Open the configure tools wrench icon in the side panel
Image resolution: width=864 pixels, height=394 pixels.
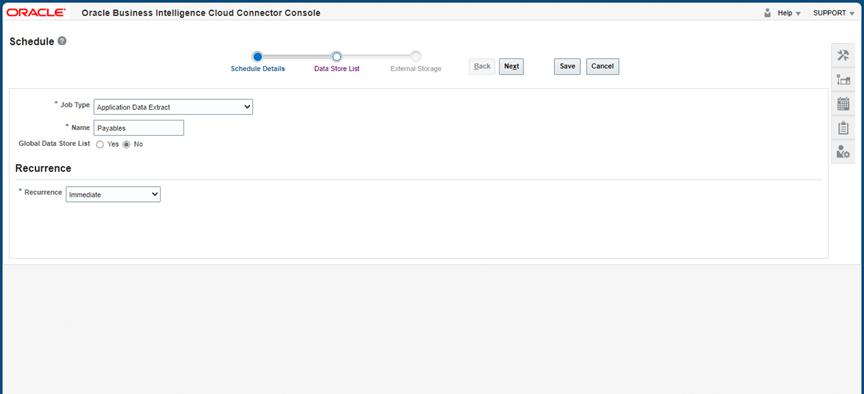pos(843,56)
